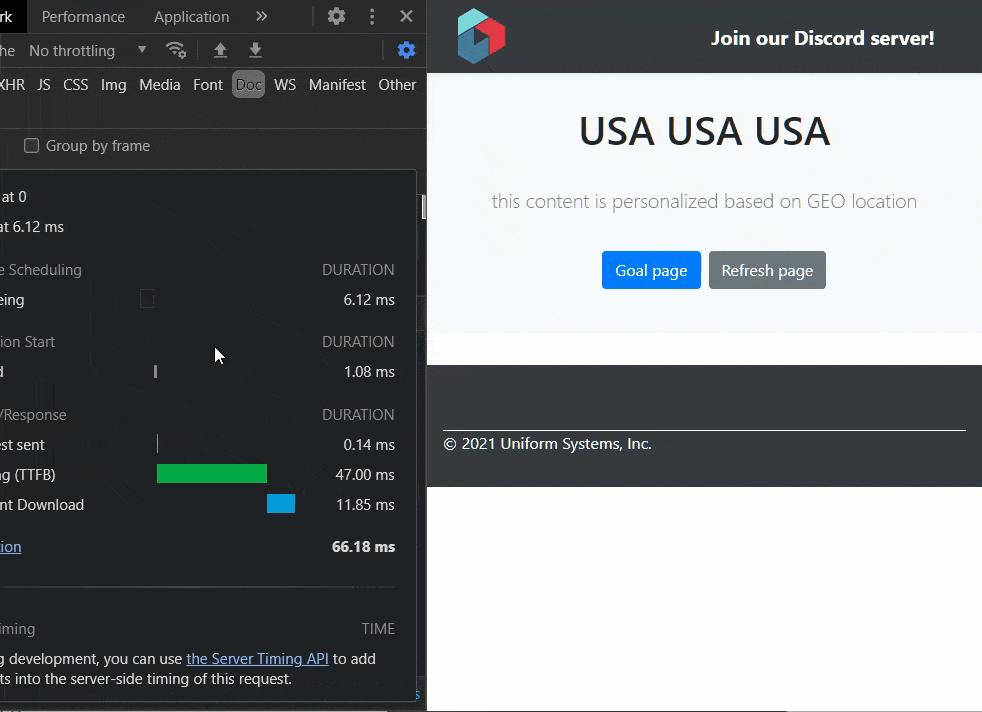Click the Uniform logo in header
Screen dimensions: 982x712
[x=481, y=37]
